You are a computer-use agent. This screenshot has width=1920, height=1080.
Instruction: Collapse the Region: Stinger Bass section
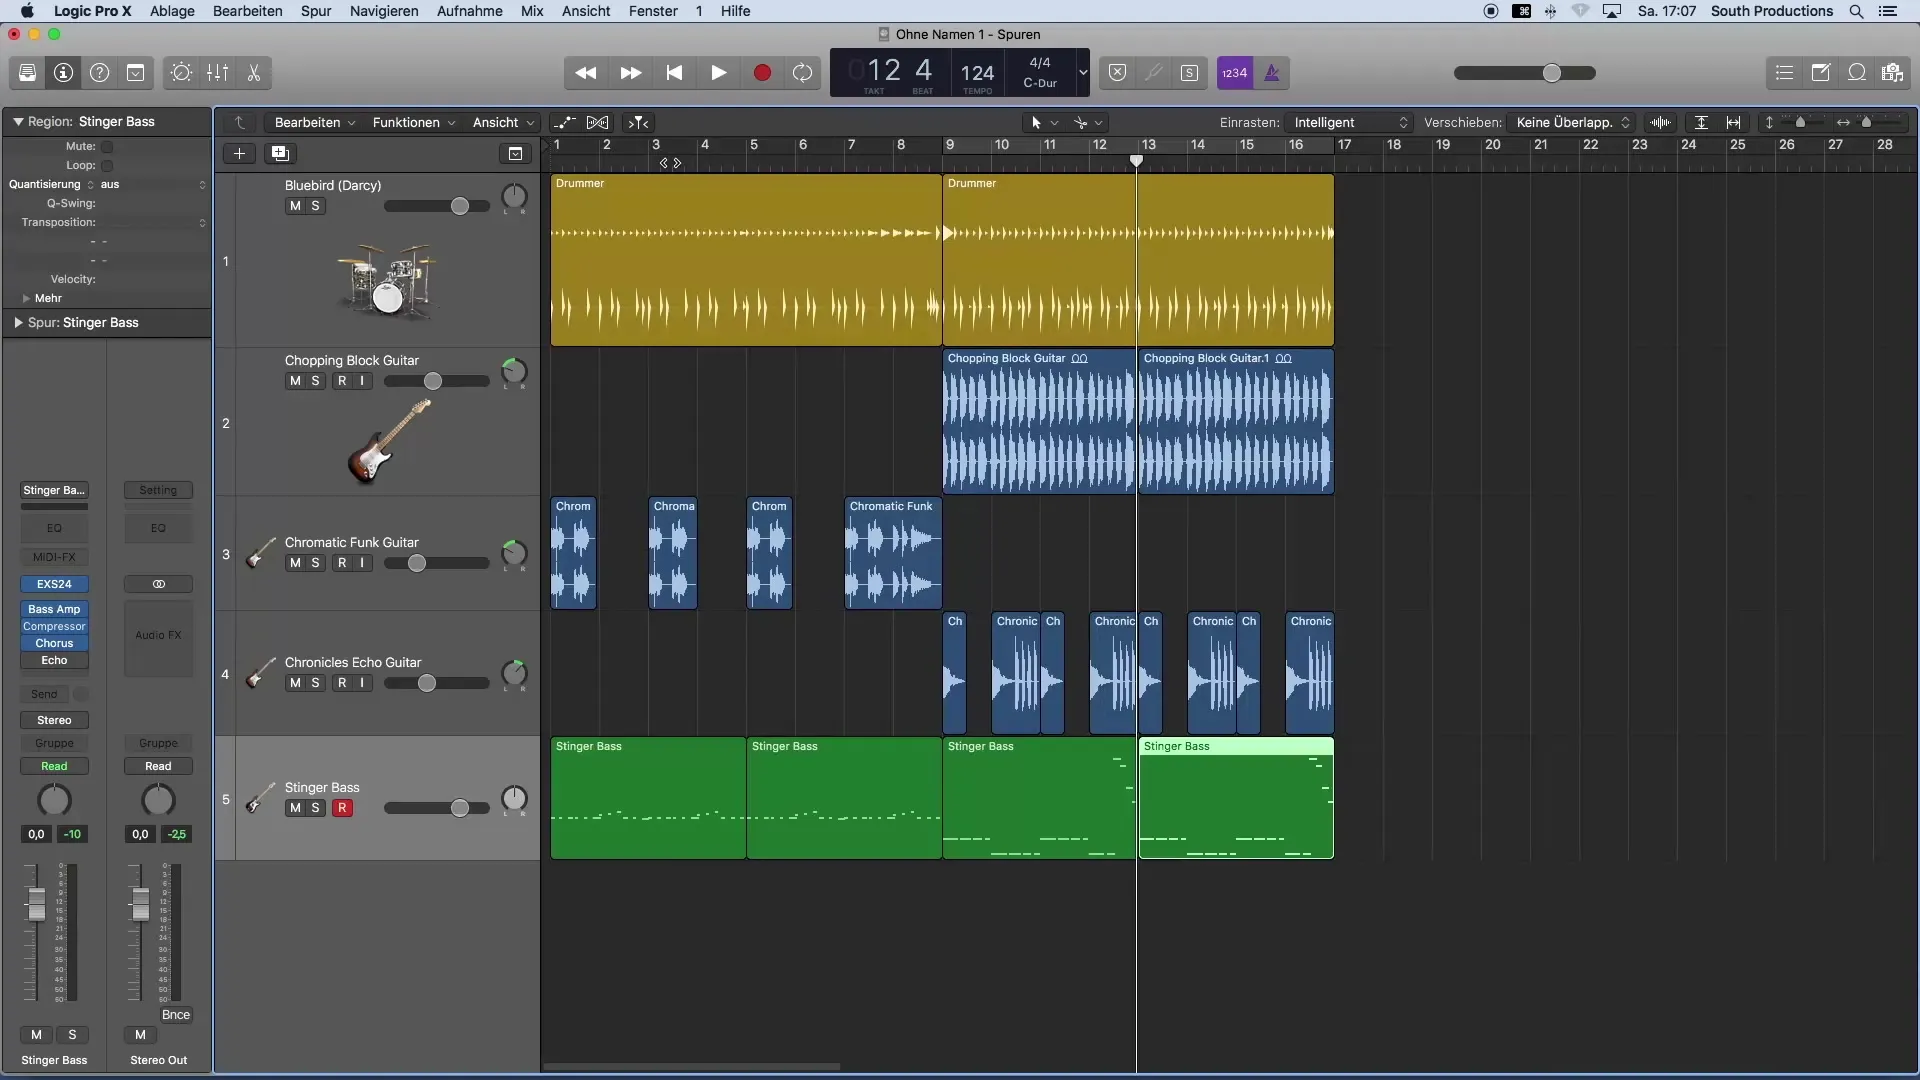pyautogui.click(x=18, y=121)
